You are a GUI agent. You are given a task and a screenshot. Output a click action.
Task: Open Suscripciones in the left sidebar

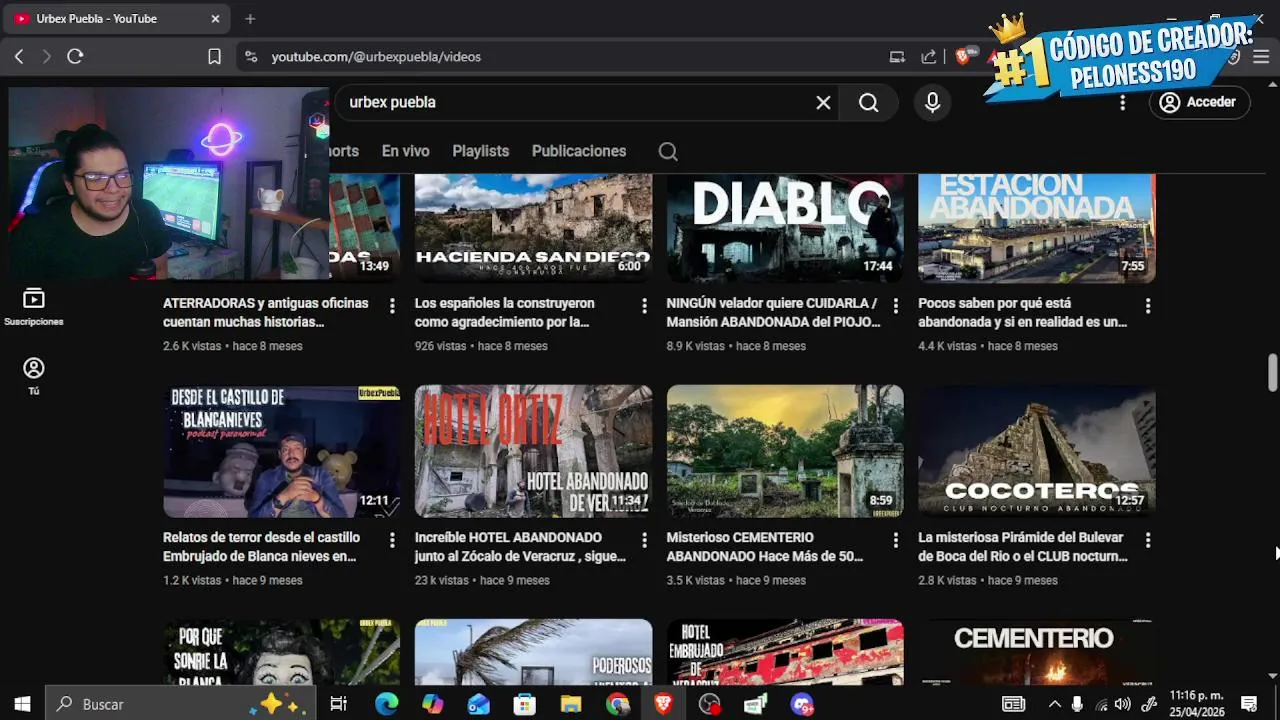34,307
